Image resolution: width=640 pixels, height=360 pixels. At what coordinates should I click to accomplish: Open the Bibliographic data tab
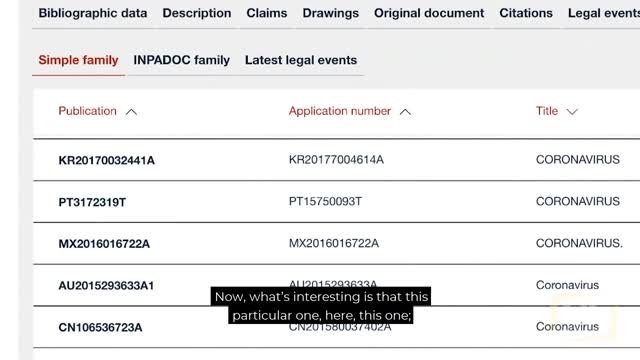(93, 13)
